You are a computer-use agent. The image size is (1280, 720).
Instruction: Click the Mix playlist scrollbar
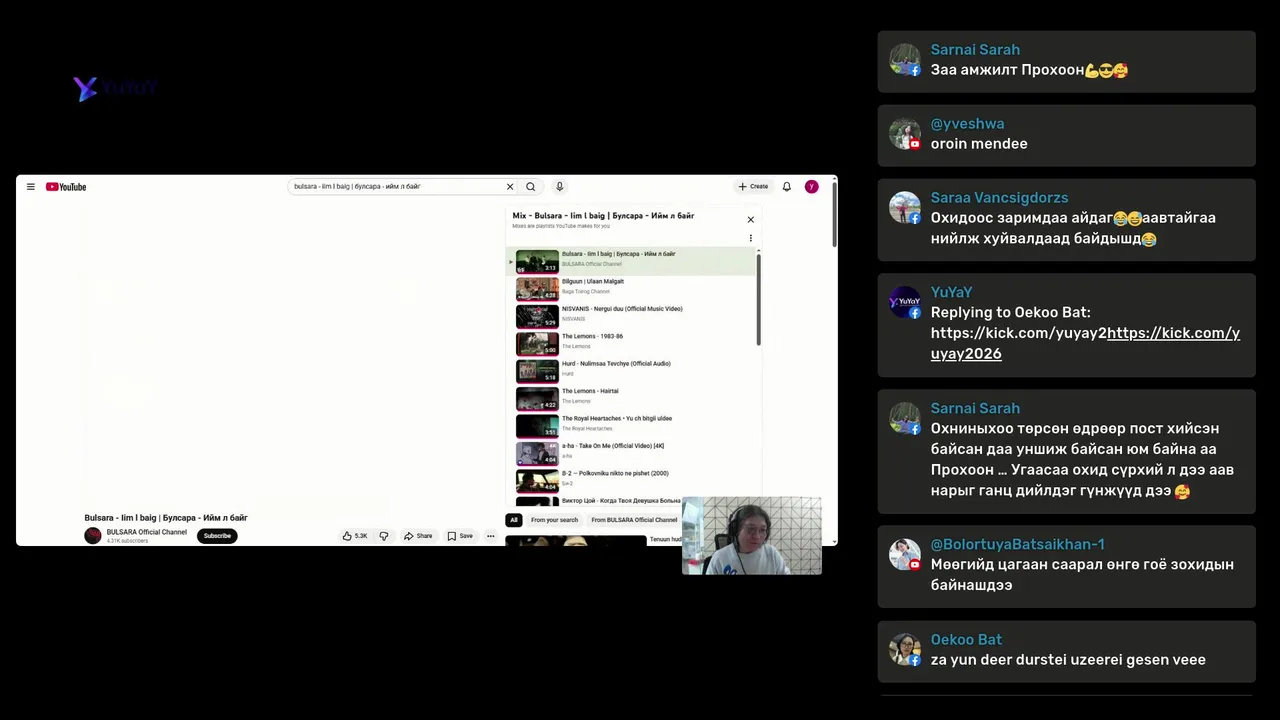pos(758,300)
